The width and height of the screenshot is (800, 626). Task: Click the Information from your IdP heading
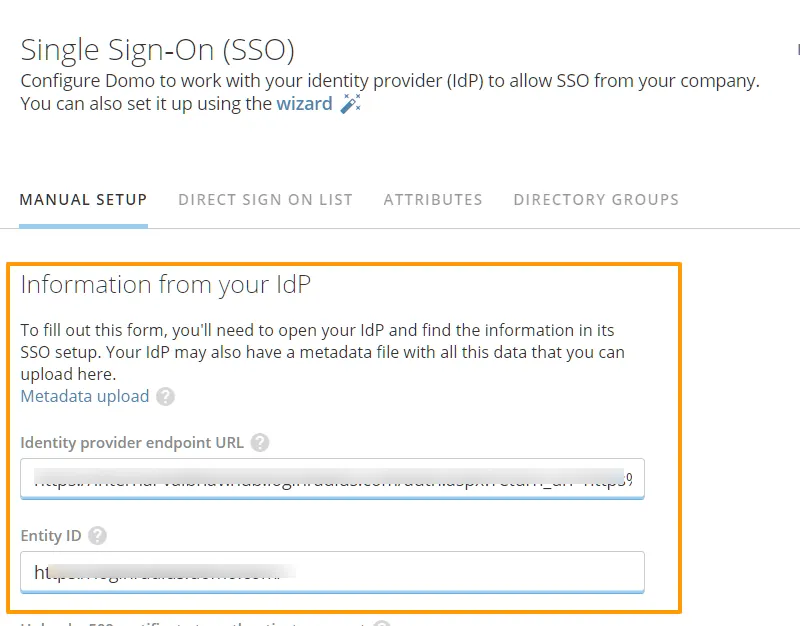pyautogui.click(x=166, y=285)
